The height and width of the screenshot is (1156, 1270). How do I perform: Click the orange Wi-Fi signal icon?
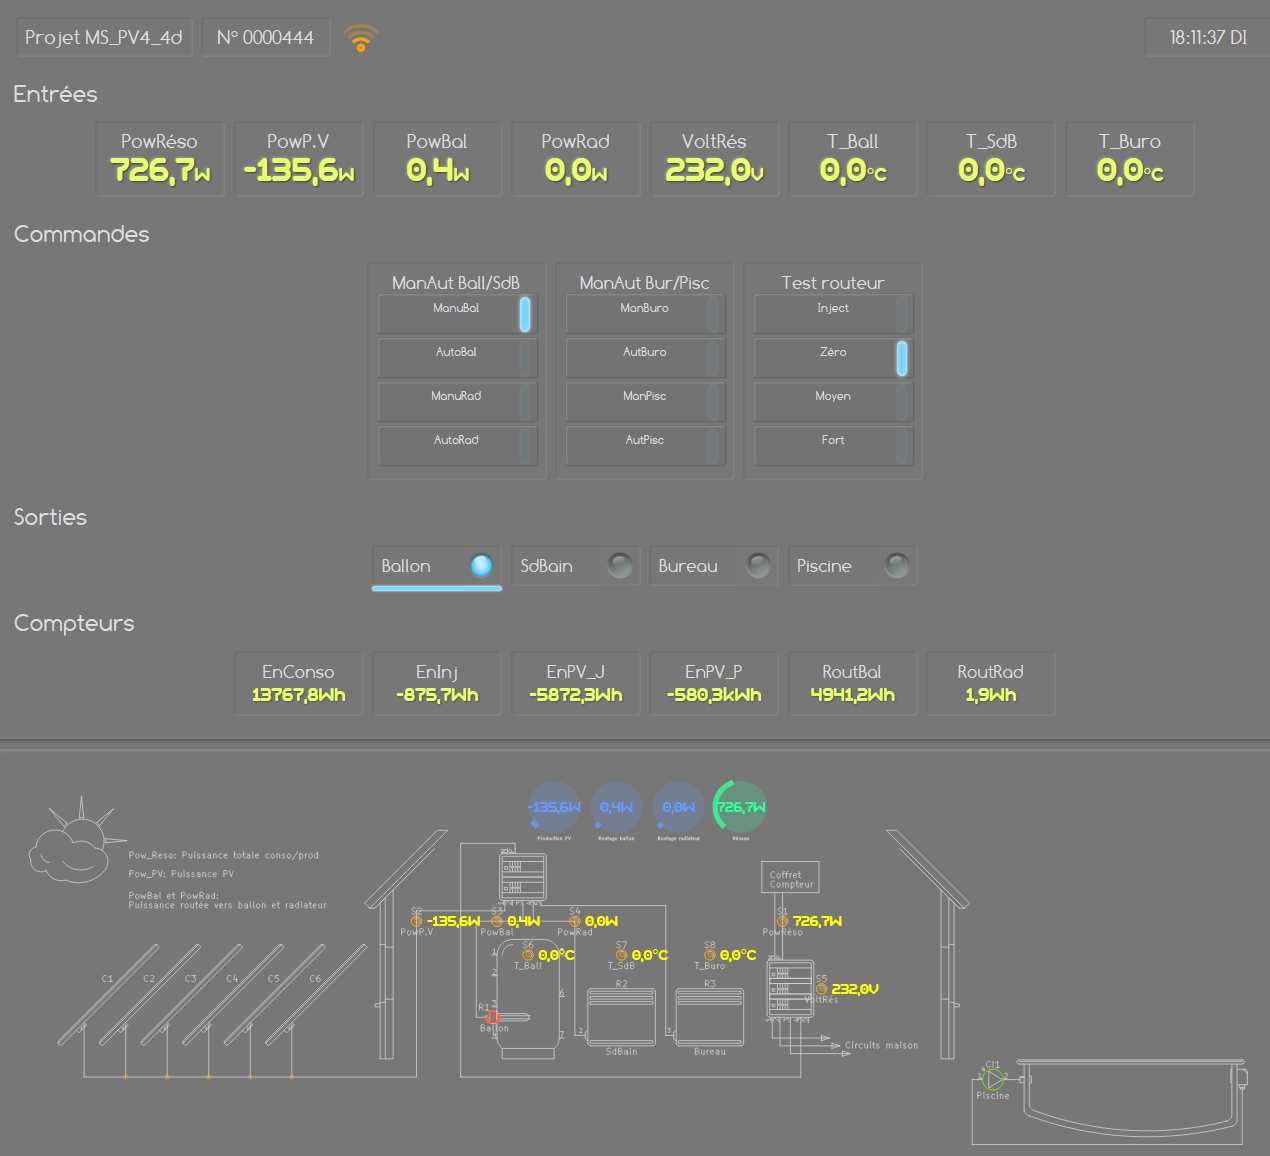click(360, 38)
